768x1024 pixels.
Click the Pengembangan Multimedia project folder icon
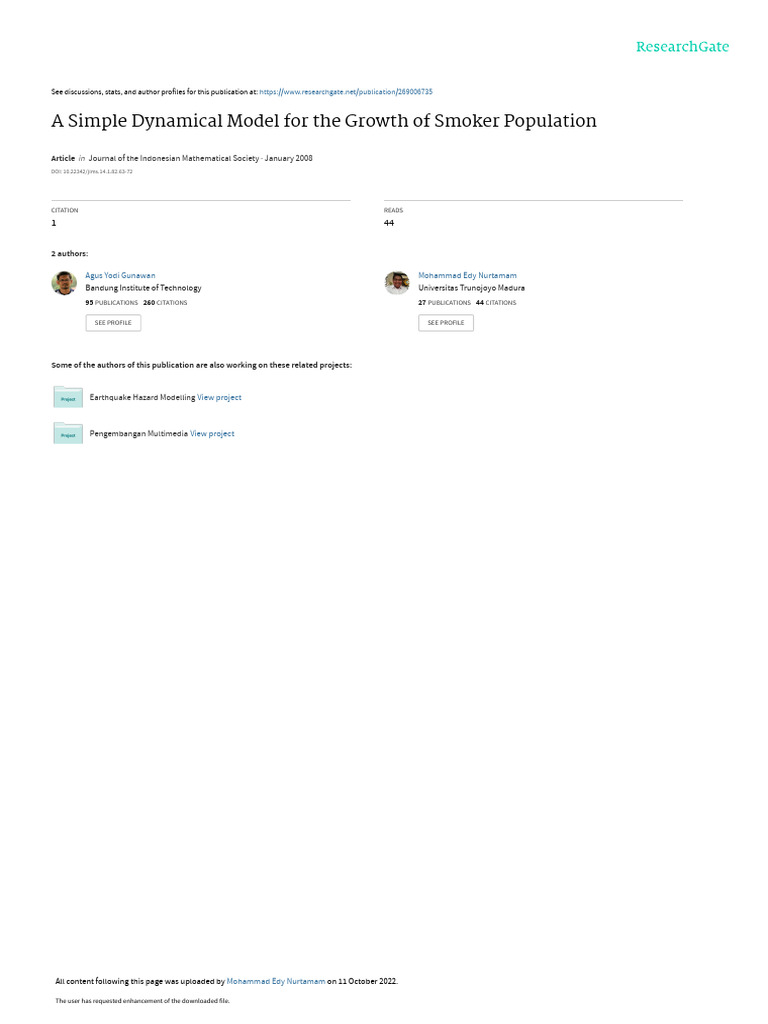tap(68, 433)
